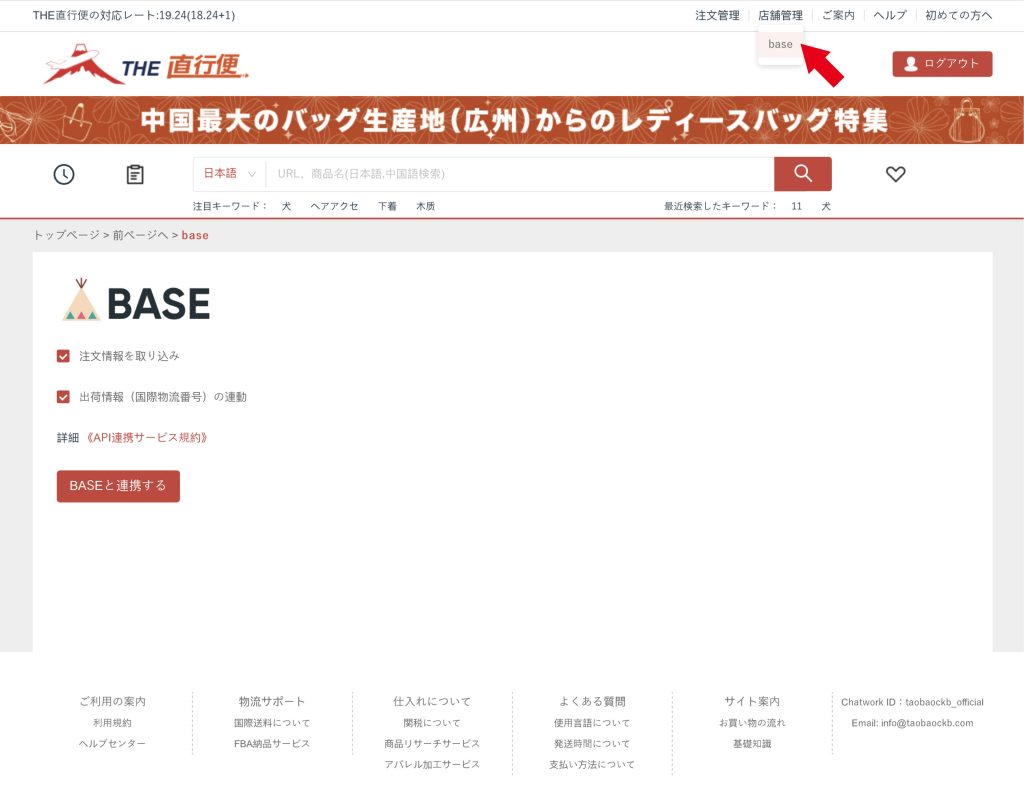The height and width of the screenshot is (792, 1024).
Task: Select trending keyword 犬
Action: 286,206
